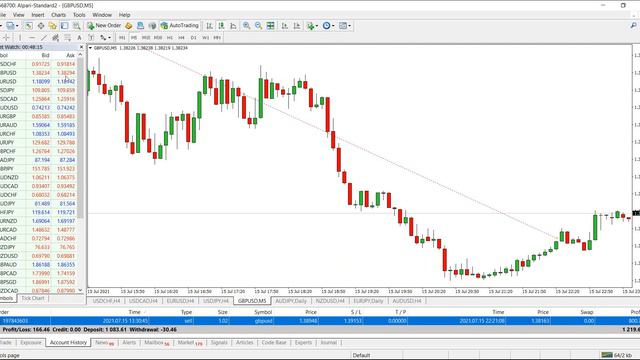
Task: Open the Help menu
Action: coord(124,15)
